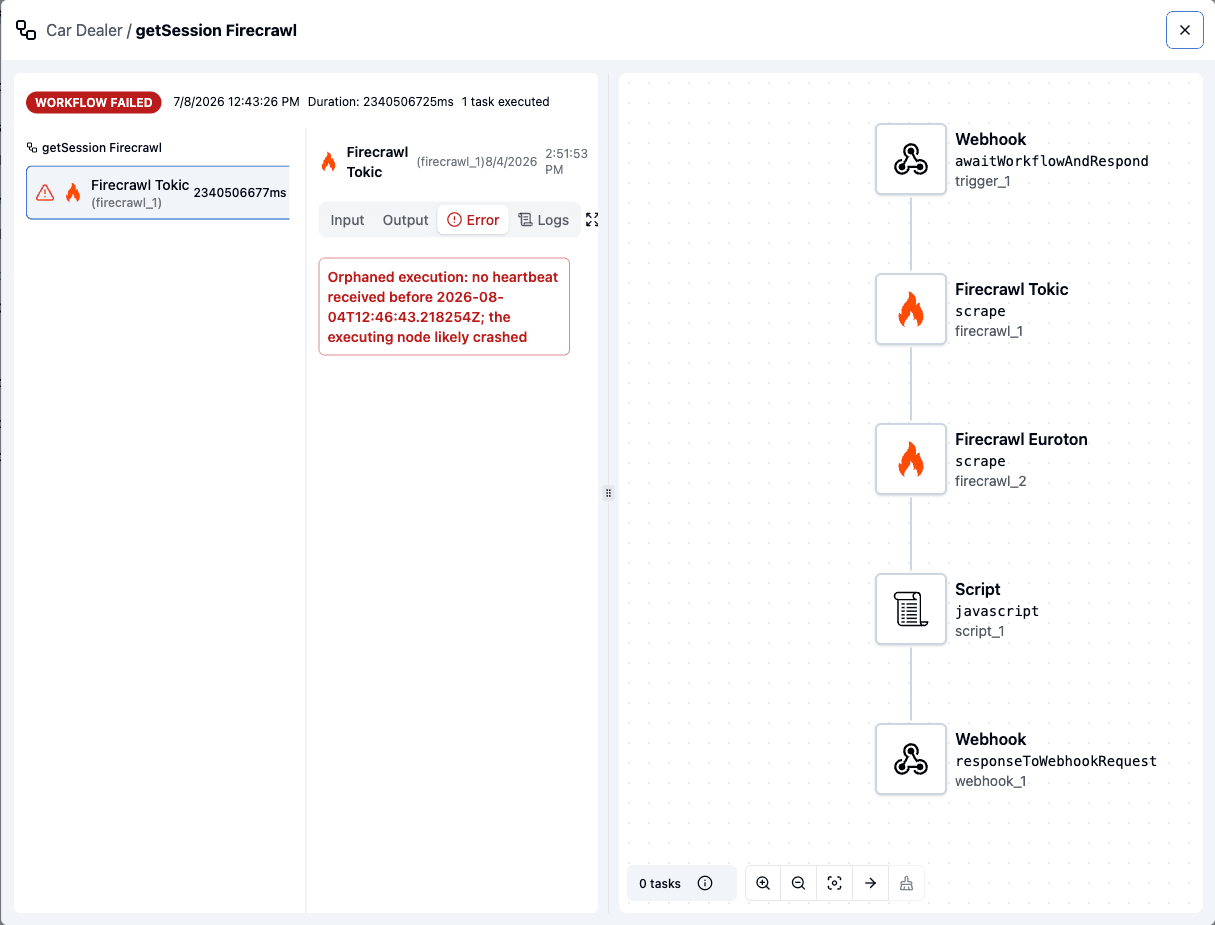Click the warning triangle on Firecrawl Tokic row

point(45,192)
